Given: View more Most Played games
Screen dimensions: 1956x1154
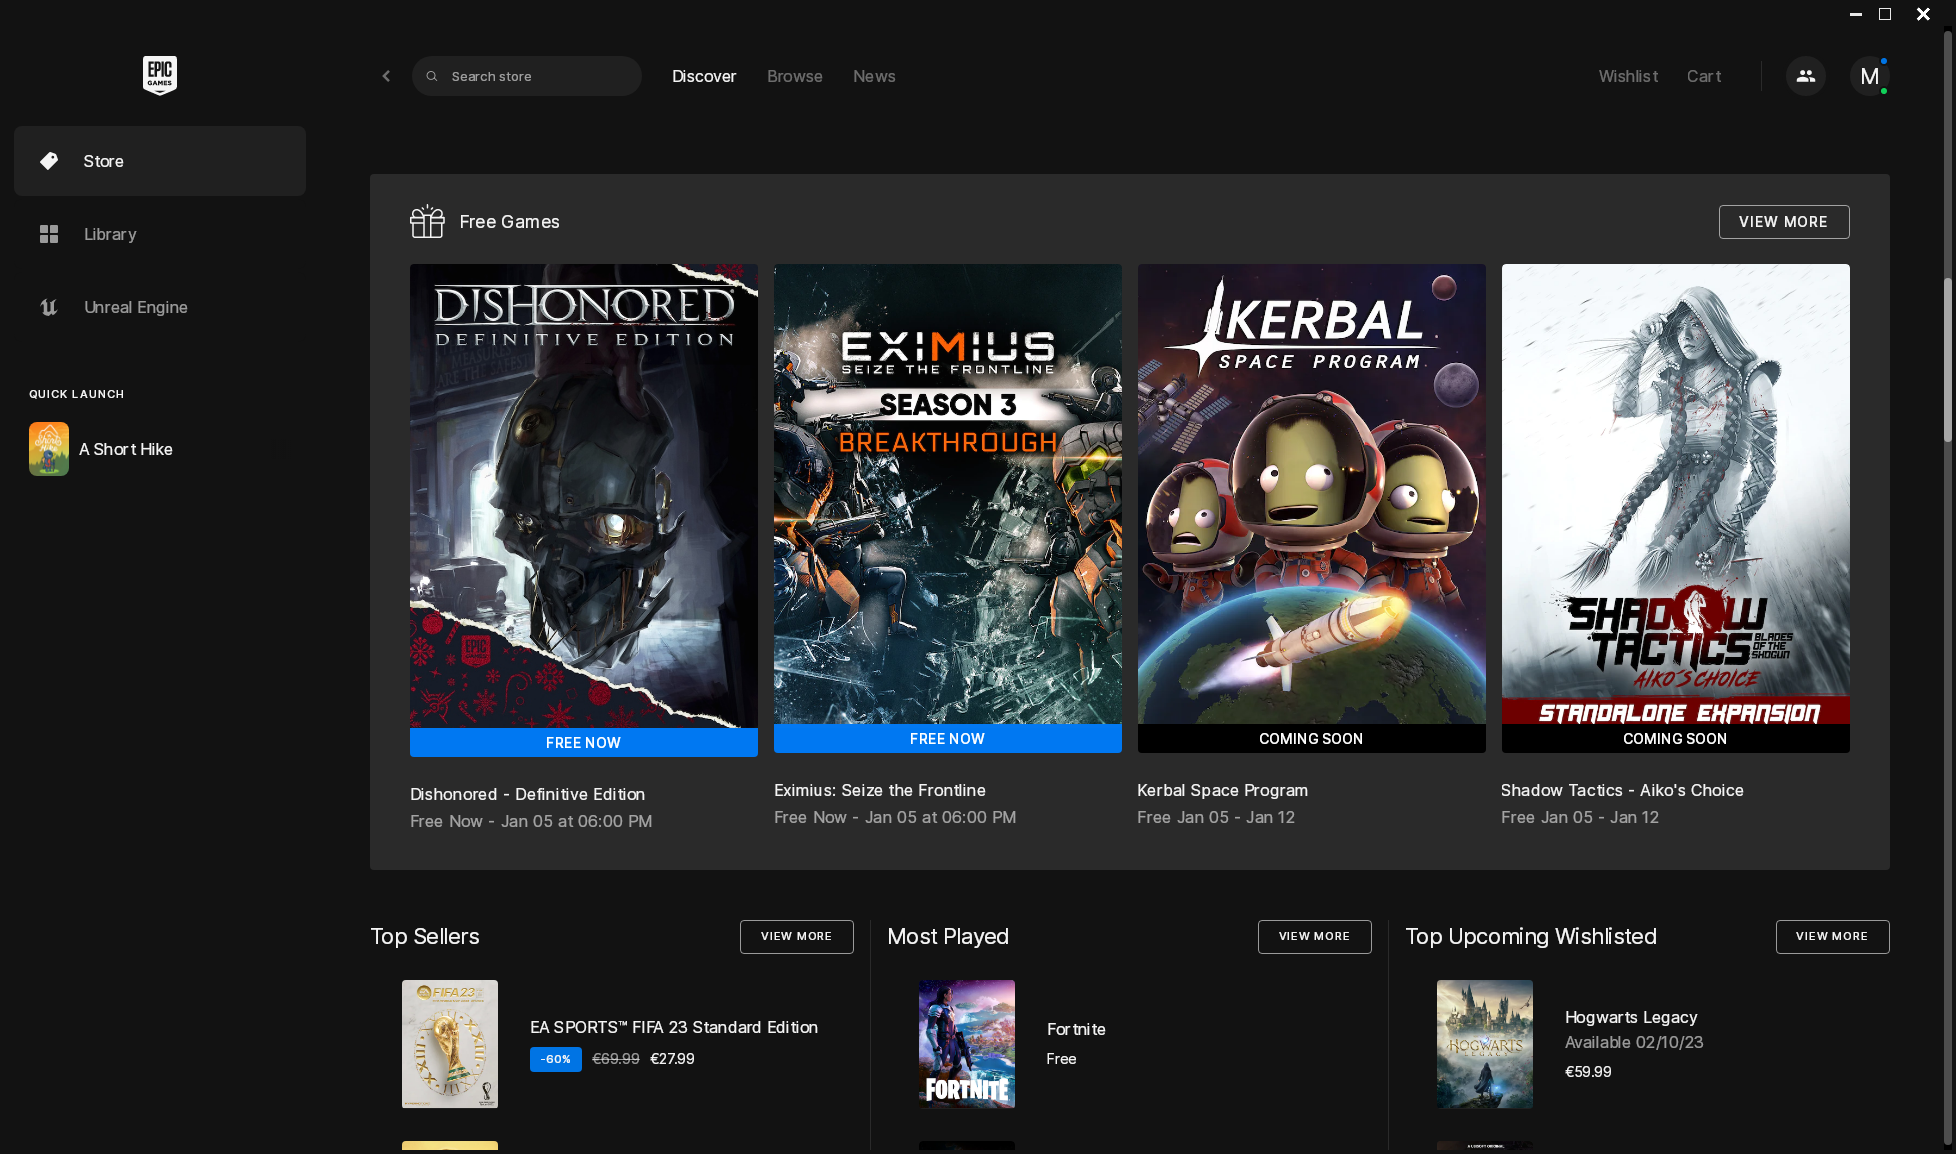Looking at the screenshot, I should [x=1315, y=937].
